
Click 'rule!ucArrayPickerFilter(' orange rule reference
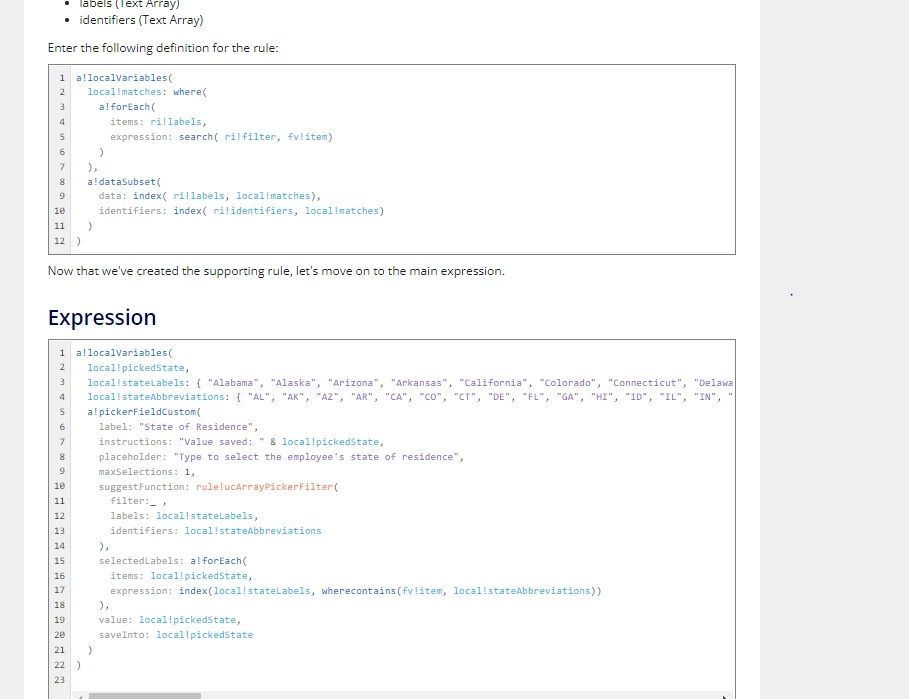[x=267, y=487]
